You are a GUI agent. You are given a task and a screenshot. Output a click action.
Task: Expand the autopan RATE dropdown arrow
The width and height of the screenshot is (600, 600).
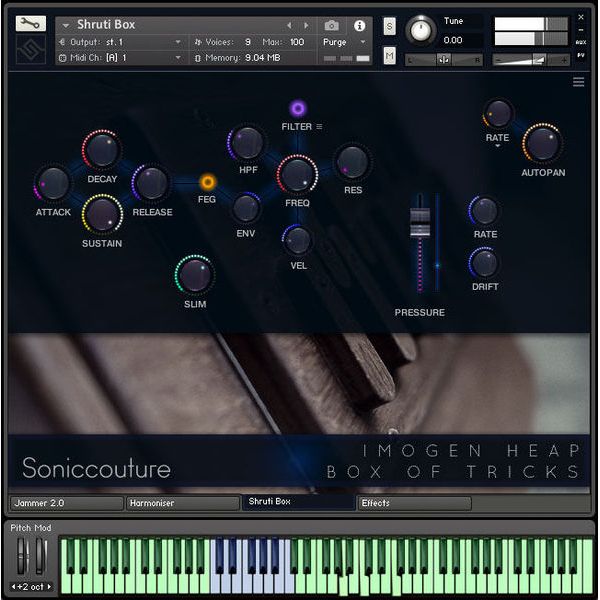click(497, 146)
